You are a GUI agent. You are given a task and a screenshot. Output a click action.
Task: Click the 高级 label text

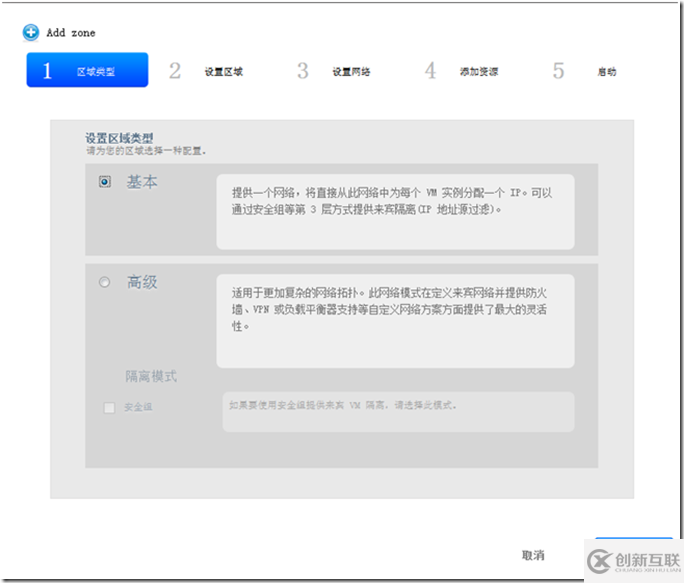click(x=142, y=283)
